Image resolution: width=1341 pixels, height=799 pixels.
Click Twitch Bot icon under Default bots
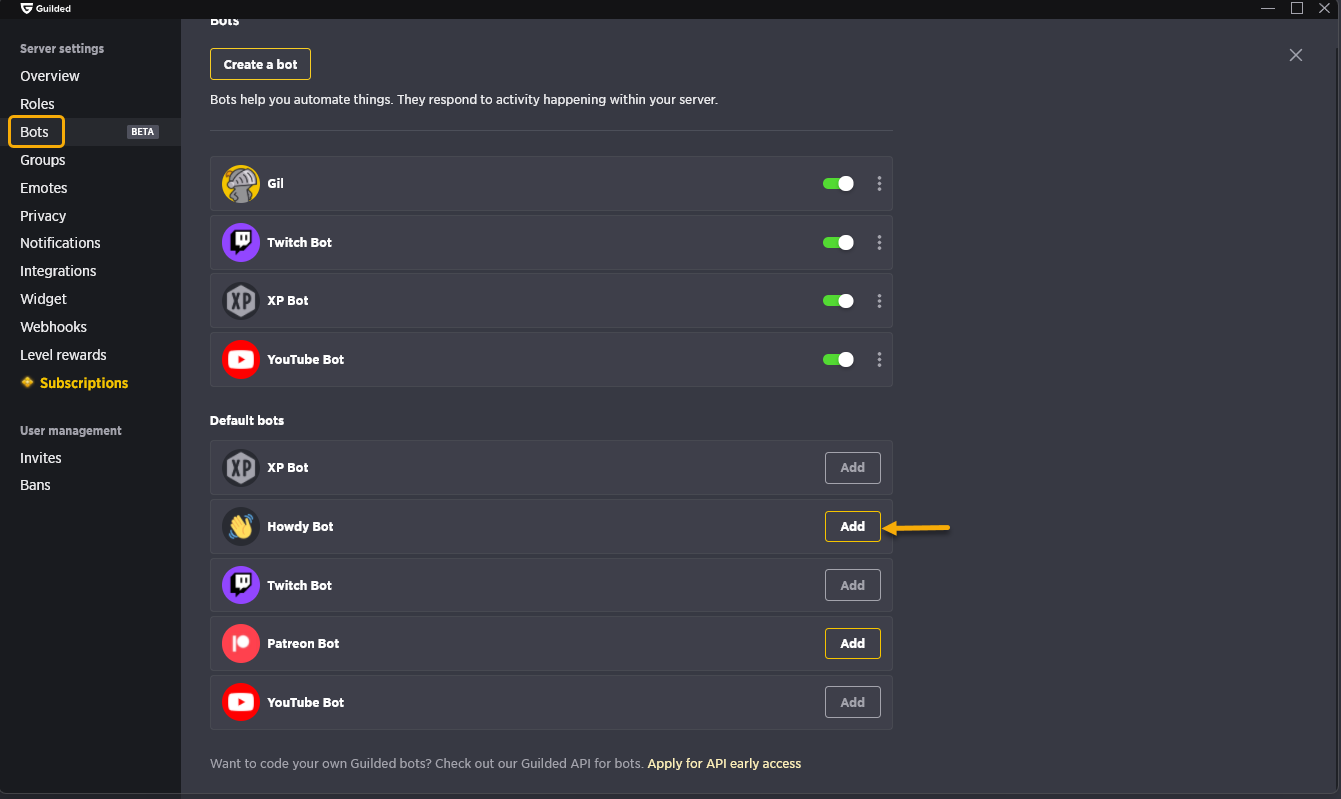pos(241,585)
